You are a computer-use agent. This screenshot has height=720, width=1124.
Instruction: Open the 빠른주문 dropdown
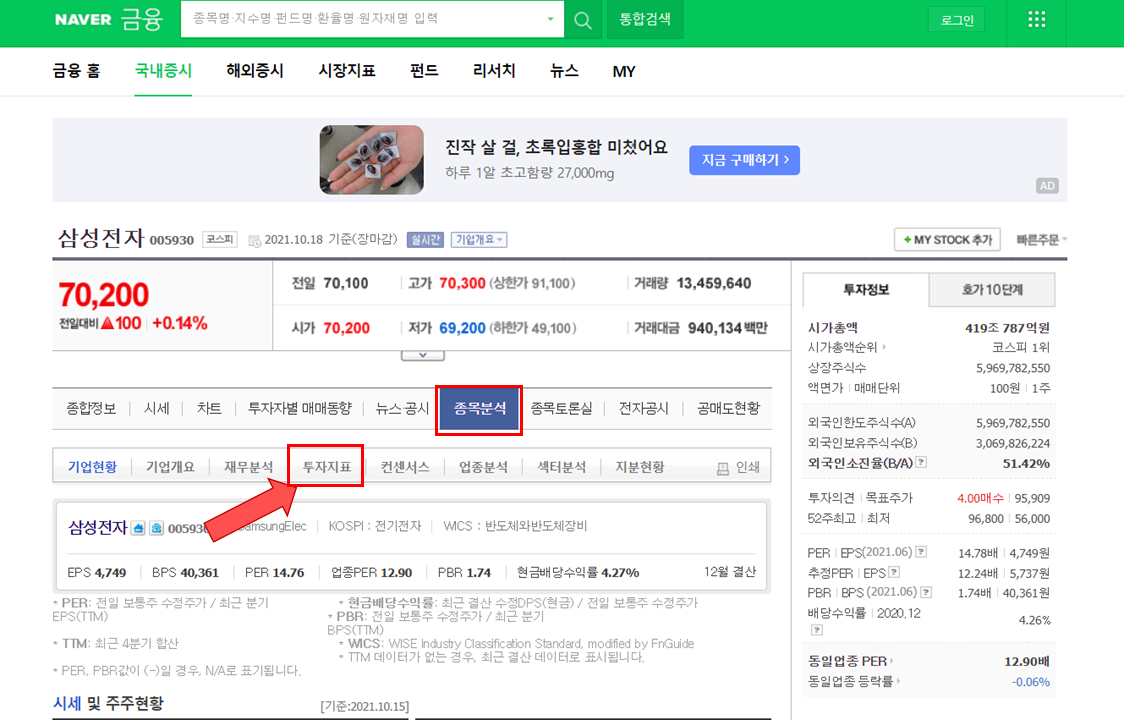1042,240
